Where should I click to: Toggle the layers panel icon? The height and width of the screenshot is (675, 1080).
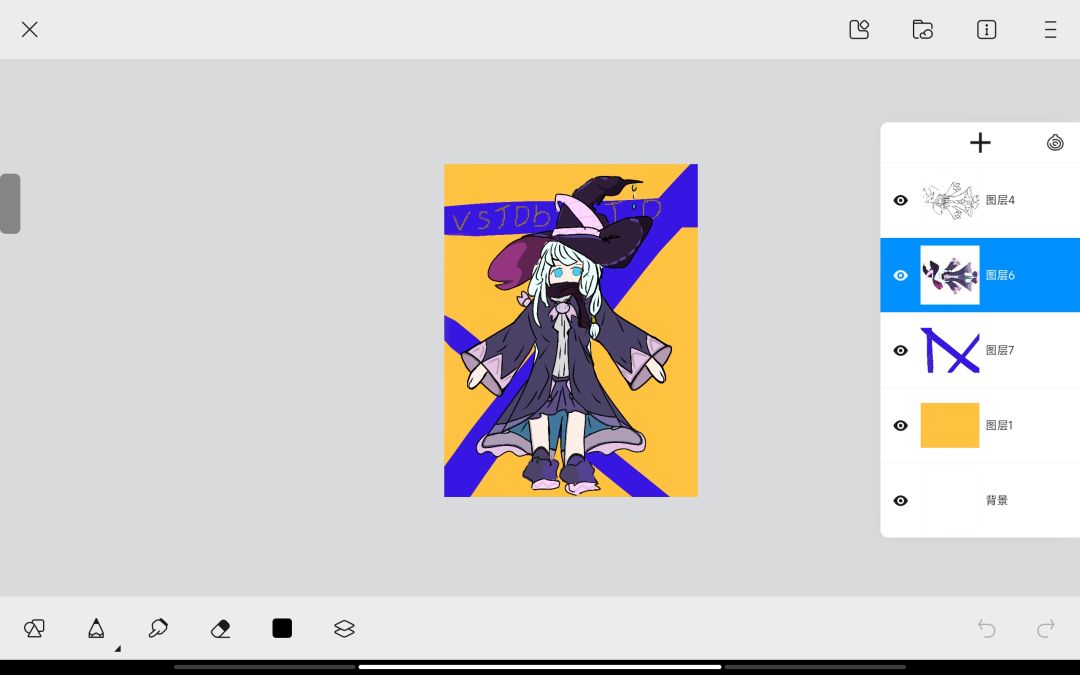(x=344, y=628)
